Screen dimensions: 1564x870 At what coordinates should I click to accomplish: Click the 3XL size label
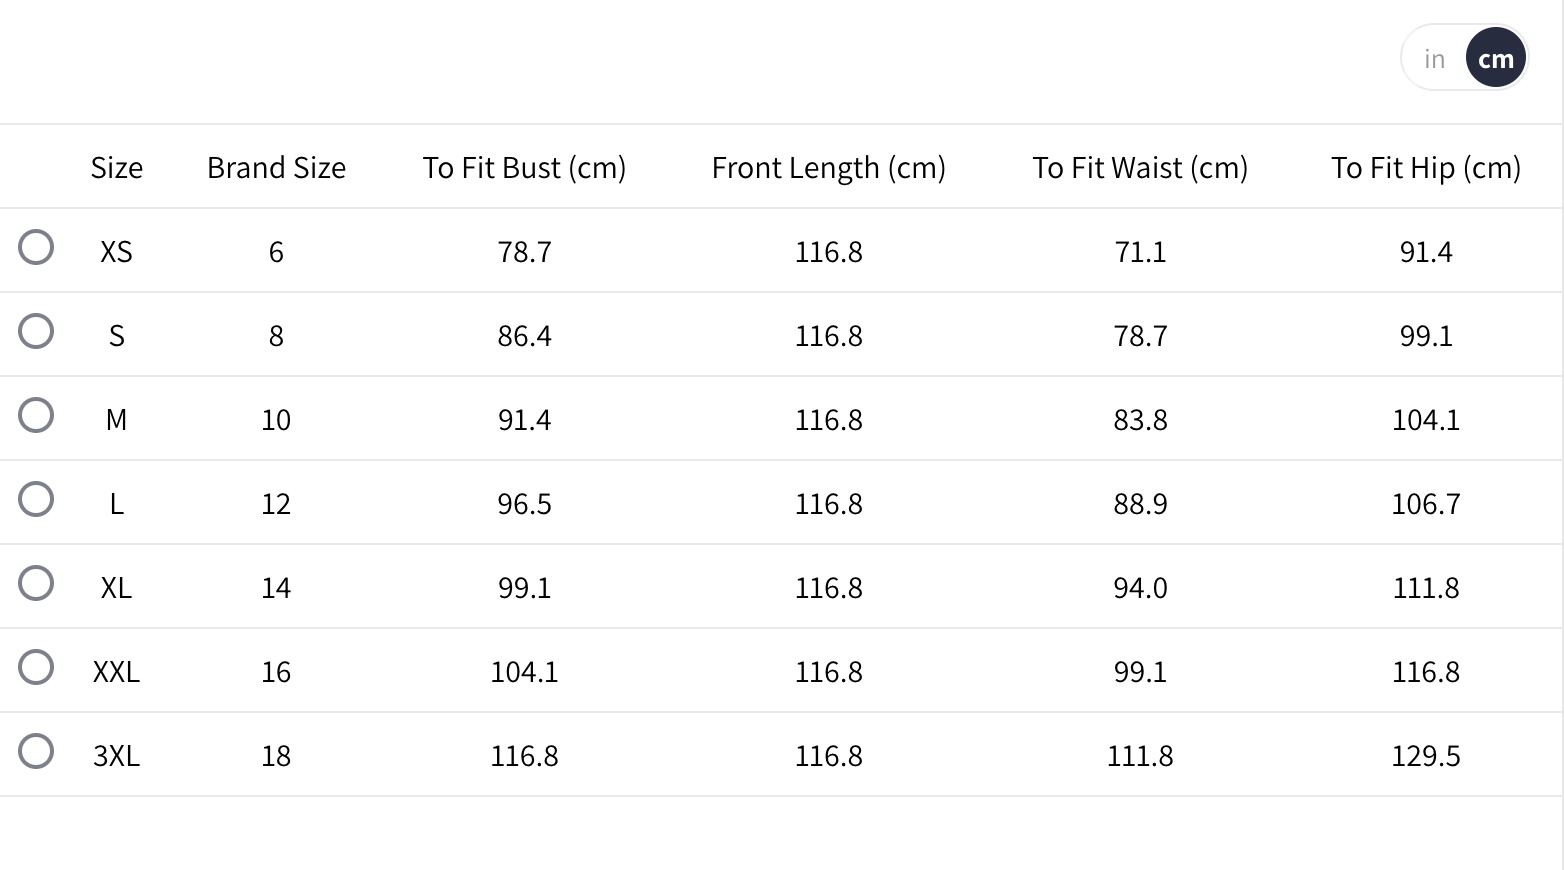[116, 756]
